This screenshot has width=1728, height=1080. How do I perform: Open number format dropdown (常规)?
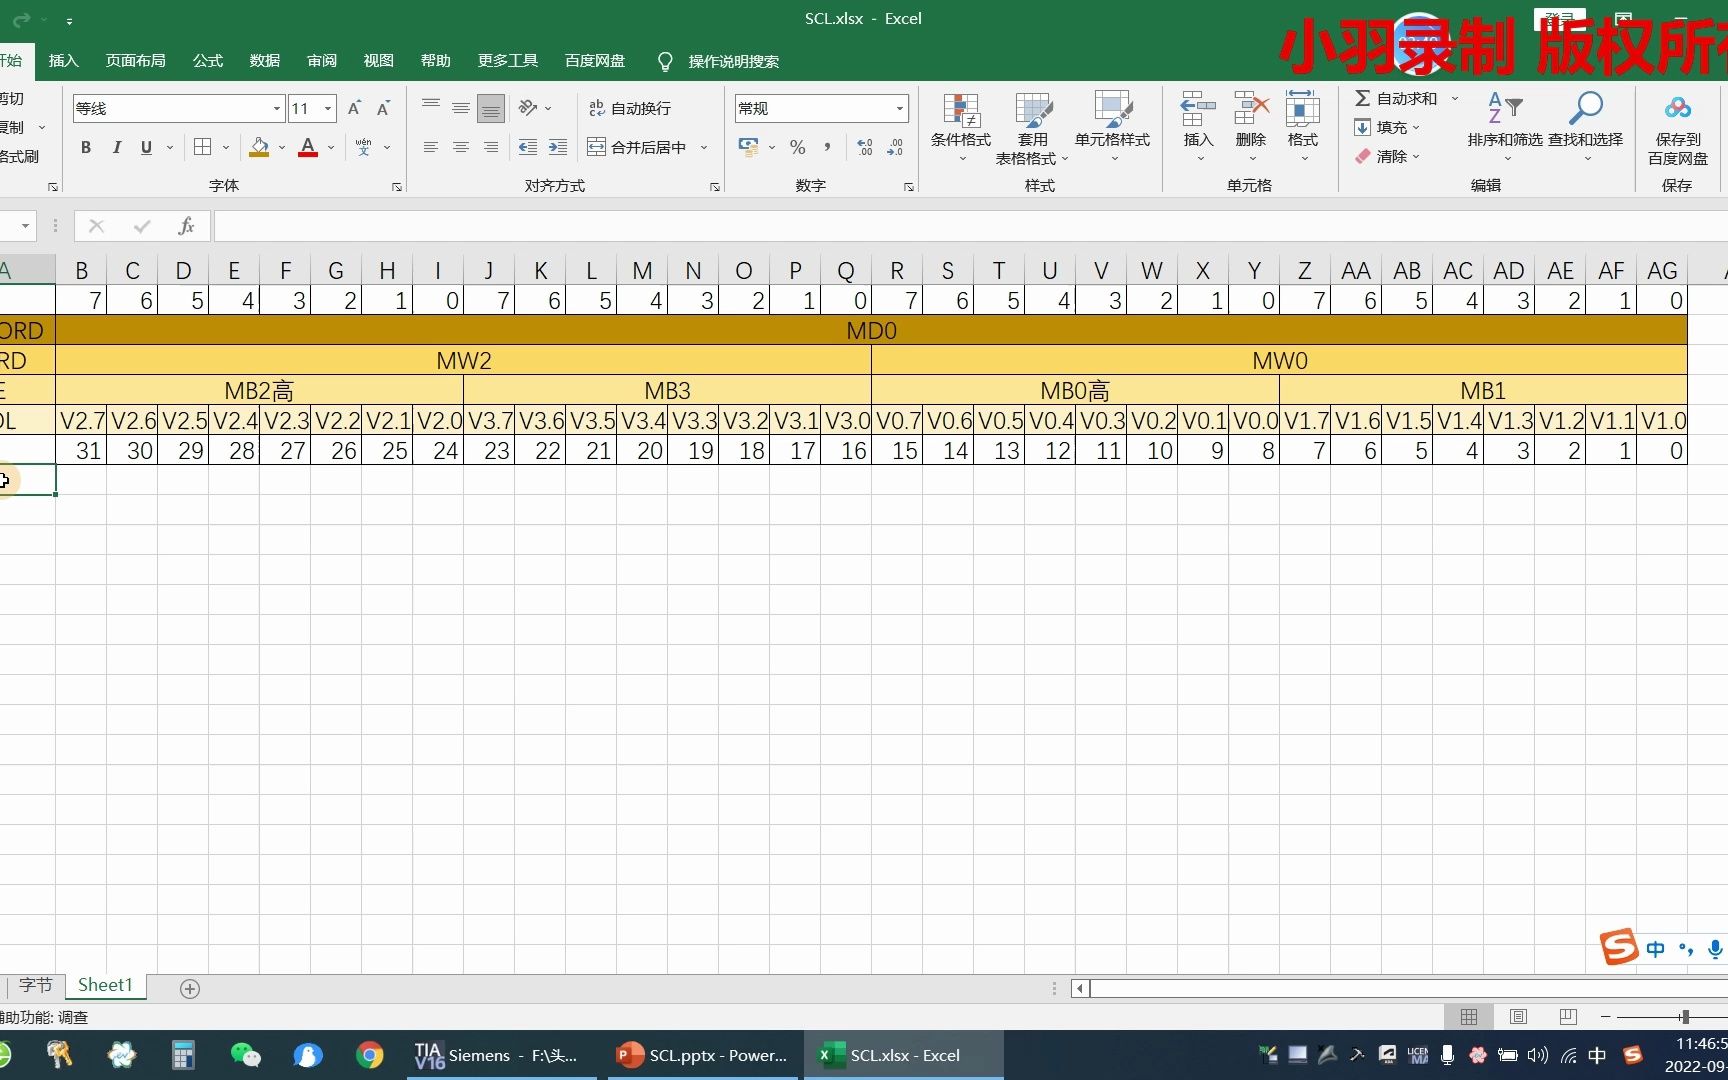(x=900, y=108)
